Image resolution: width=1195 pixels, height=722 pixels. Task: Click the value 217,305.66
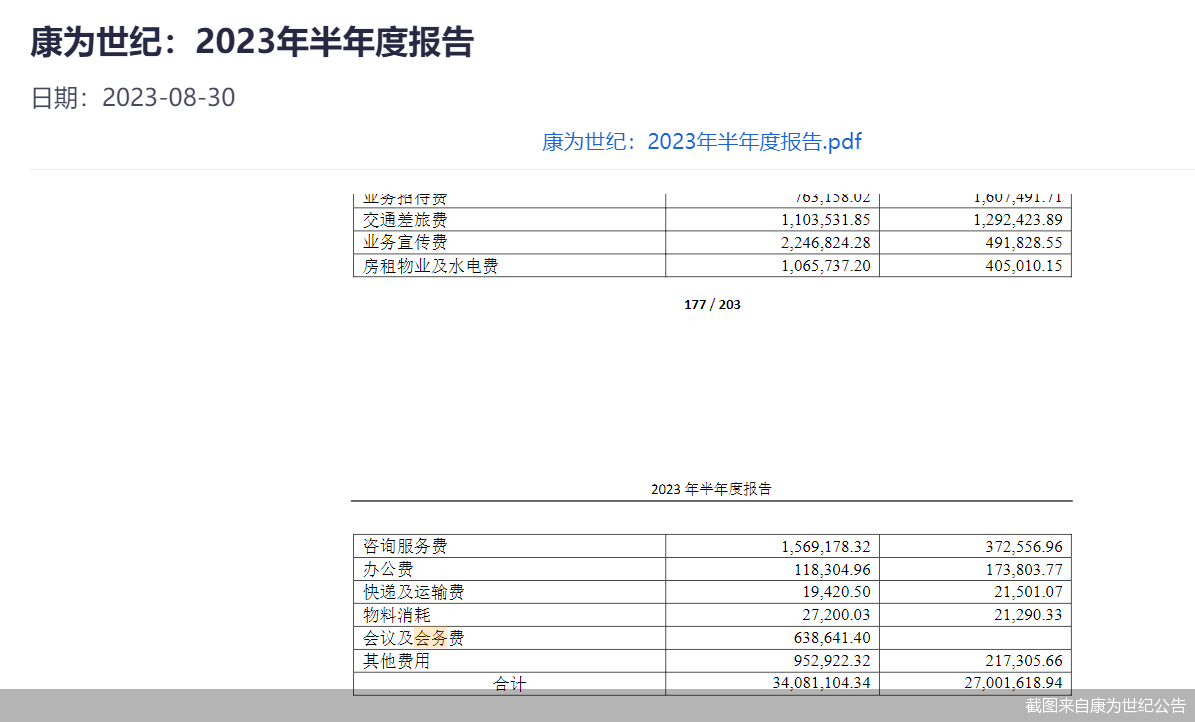tap(1024, 660)
